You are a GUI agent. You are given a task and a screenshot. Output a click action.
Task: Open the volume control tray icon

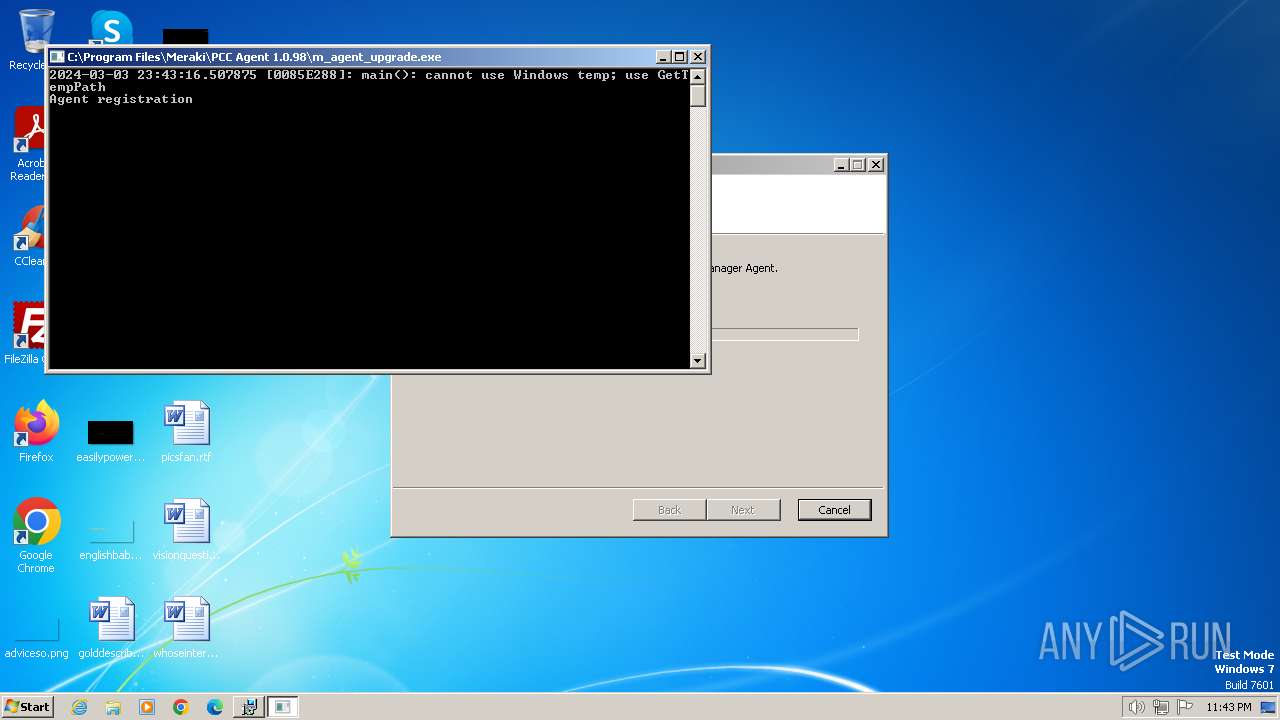pos(1136,707)
